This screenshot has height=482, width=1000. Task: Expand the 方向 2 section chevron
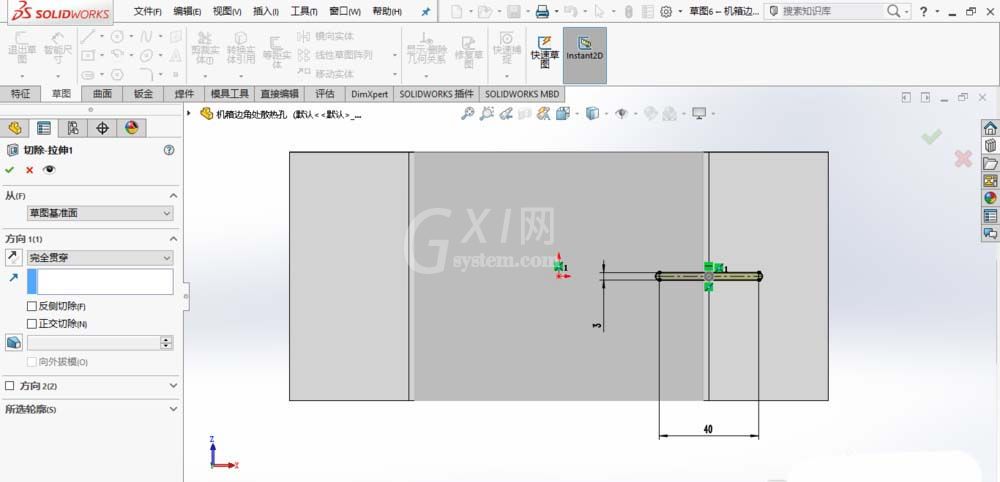point(173,386)
